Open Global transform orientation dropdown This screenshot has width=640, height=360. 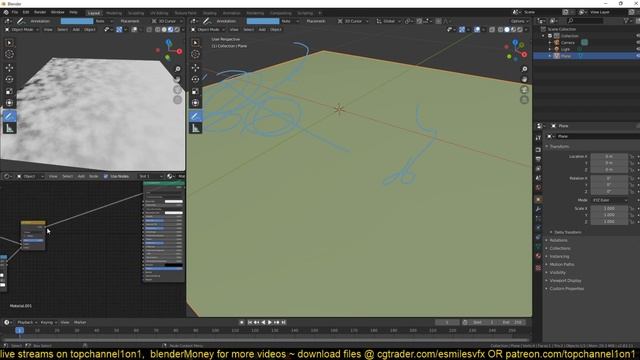pos(388,21)
